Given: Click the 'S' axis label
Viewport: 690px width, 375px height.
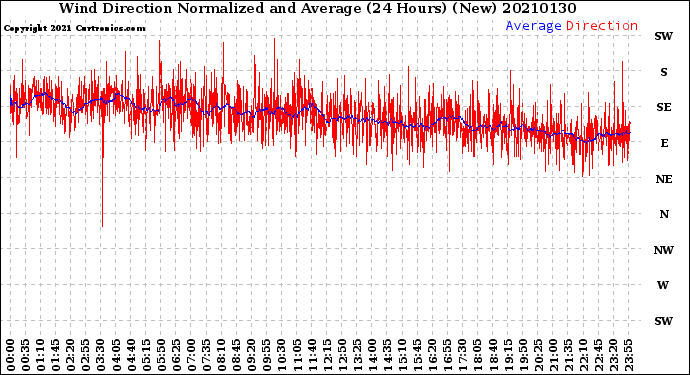Looking at the screenshot, I should (664, 72).
